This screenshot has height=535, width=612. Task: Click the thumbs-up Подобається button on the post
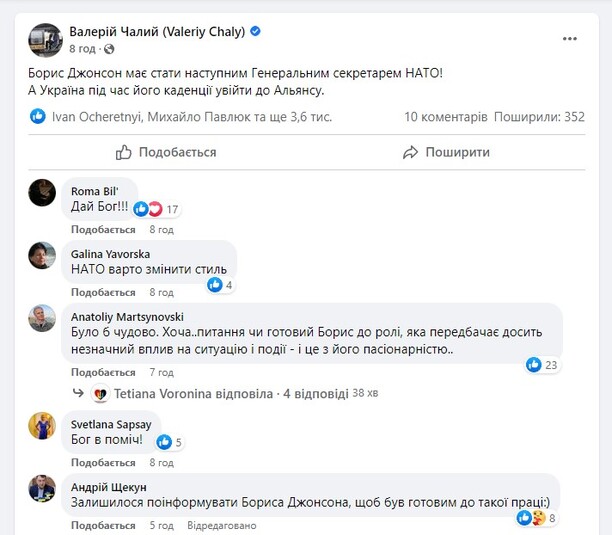pos(166,152)
